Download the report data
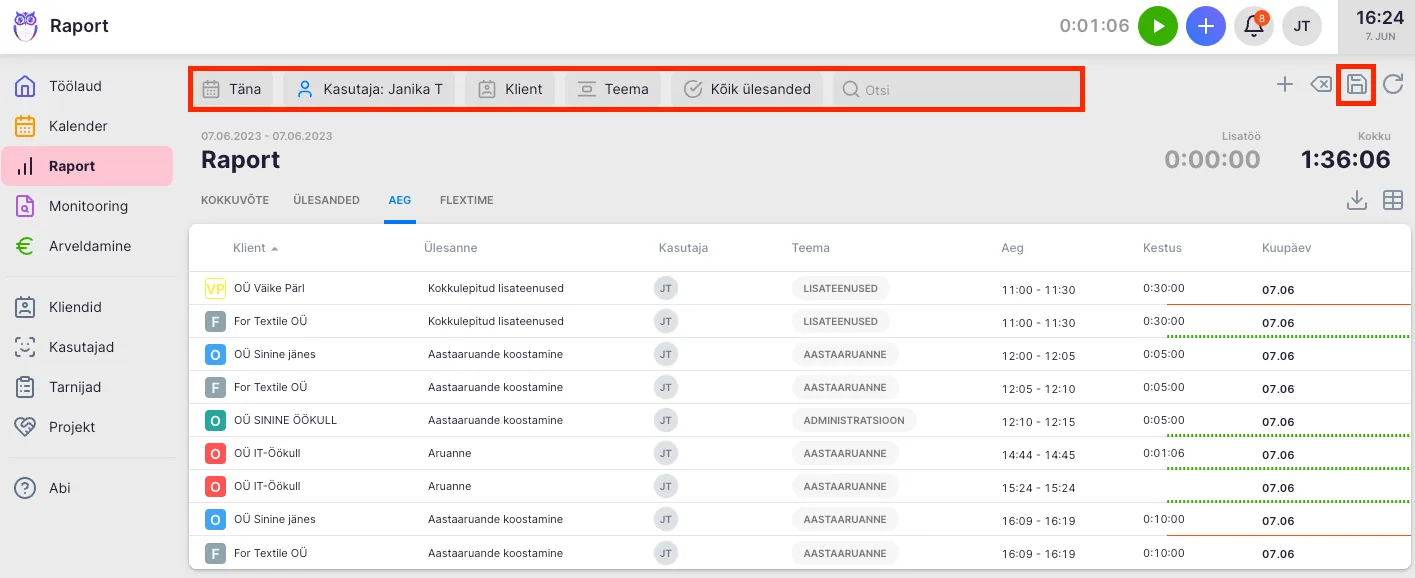Image resolution: width=1415 pixels, height=578 pixels. (1356, 201)
